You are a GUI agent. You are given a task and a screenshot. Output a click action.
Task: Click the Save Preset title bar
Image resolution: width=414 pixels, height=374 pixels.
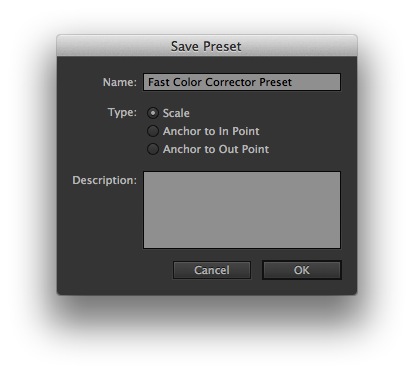[207, 46]
